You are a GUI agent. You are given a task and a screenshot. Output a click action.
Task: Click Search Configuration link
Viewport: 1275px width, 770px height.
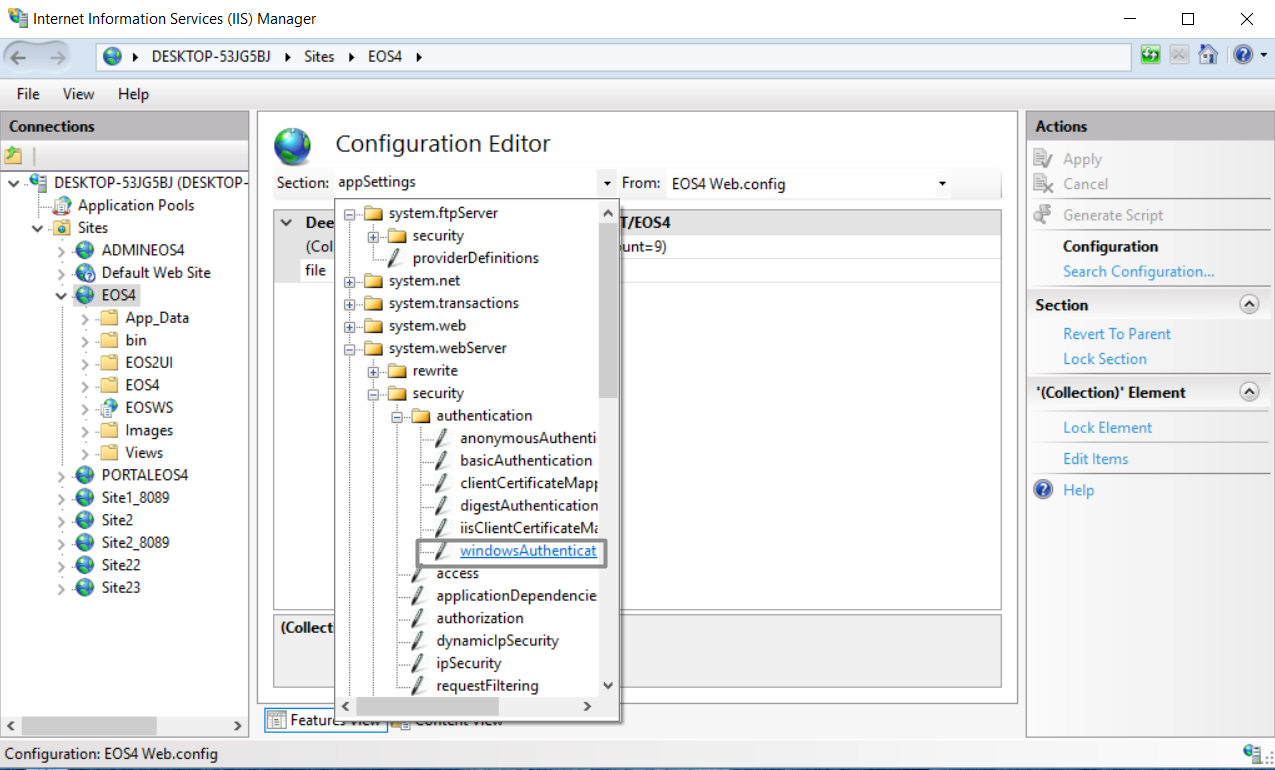pos(1138,271)
